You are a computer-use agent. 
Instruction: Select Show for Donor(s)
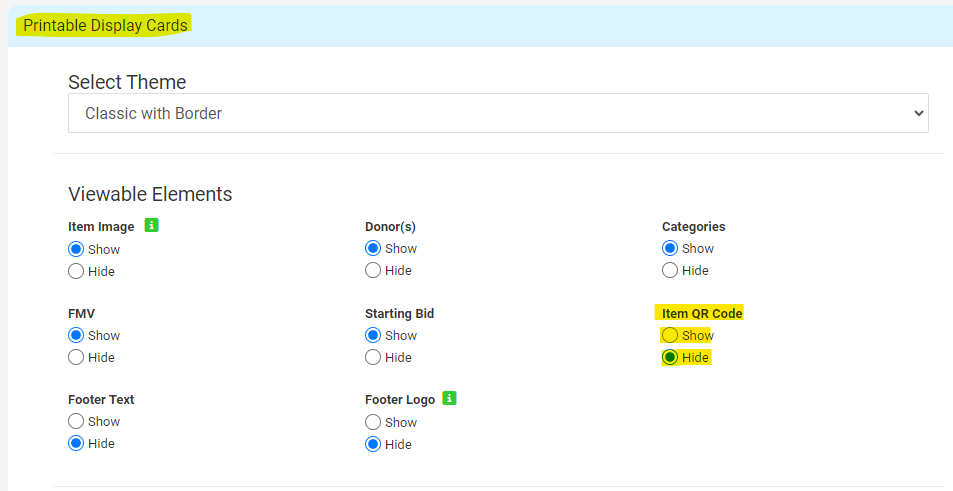click(373, 248)
